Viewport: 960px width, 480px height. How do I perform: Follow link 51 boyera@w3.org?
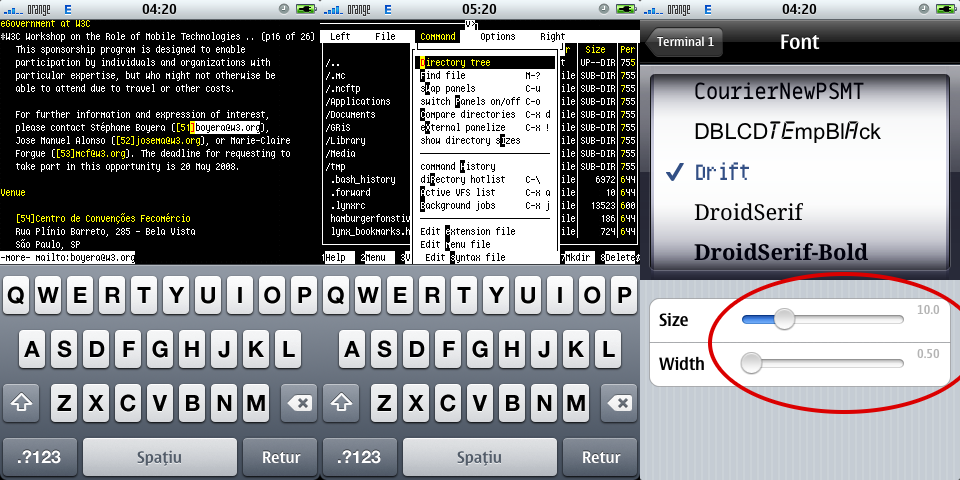(219, 127)
